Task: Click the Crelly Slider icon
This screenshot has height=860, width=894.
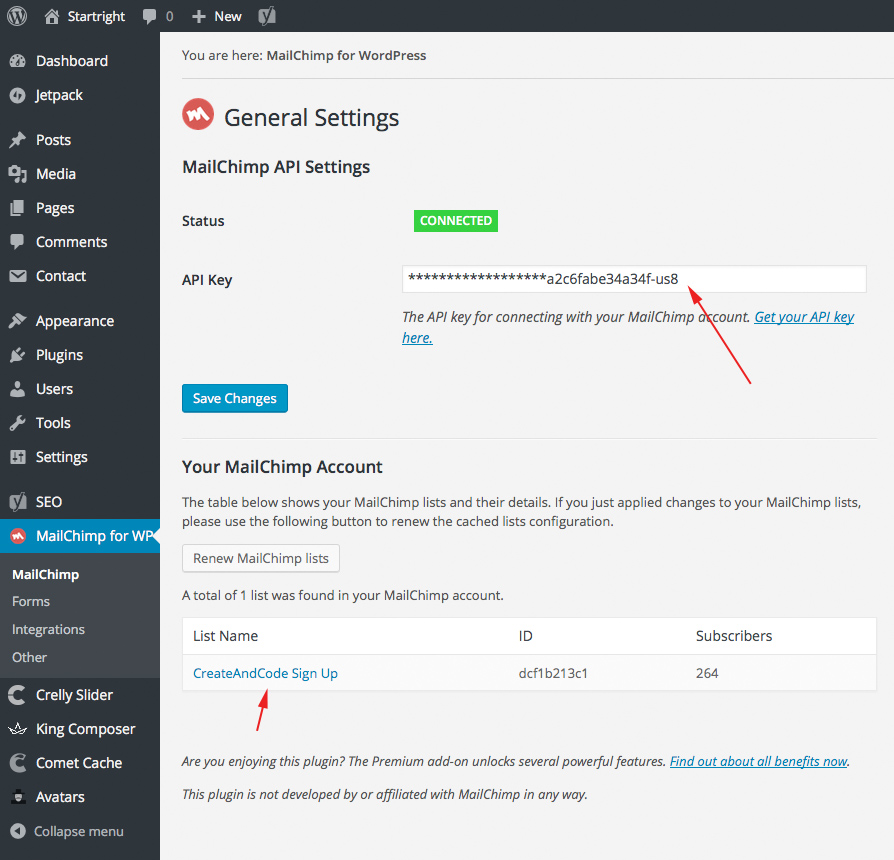Action: pos(18,695)
